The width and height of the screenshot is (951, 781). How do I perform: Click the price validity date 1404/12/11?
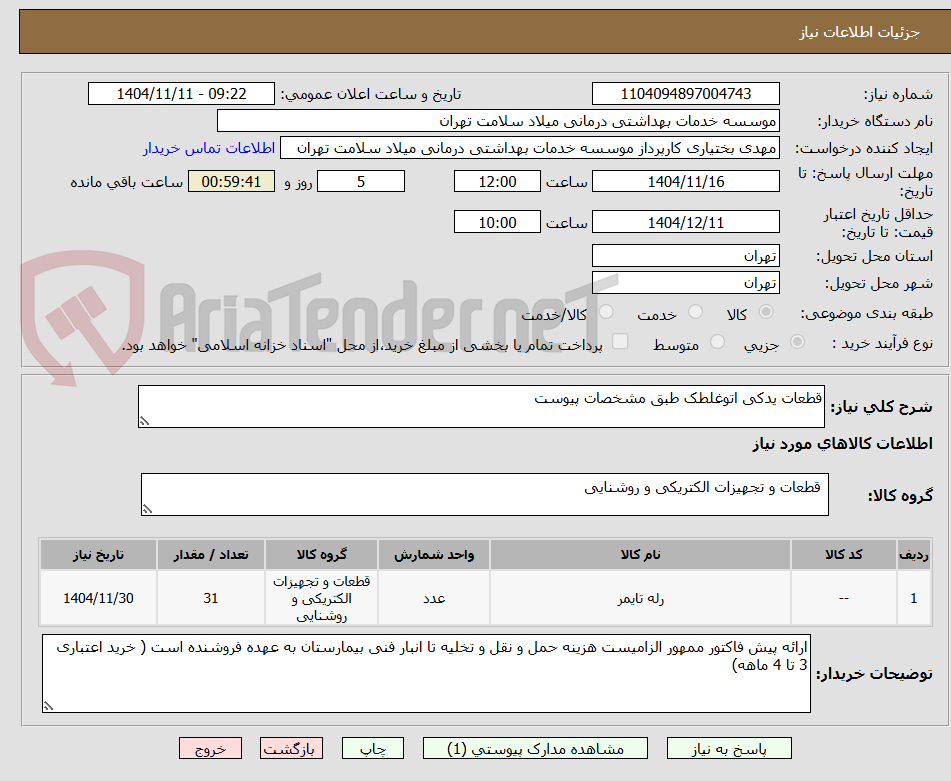tap(685, 222)
